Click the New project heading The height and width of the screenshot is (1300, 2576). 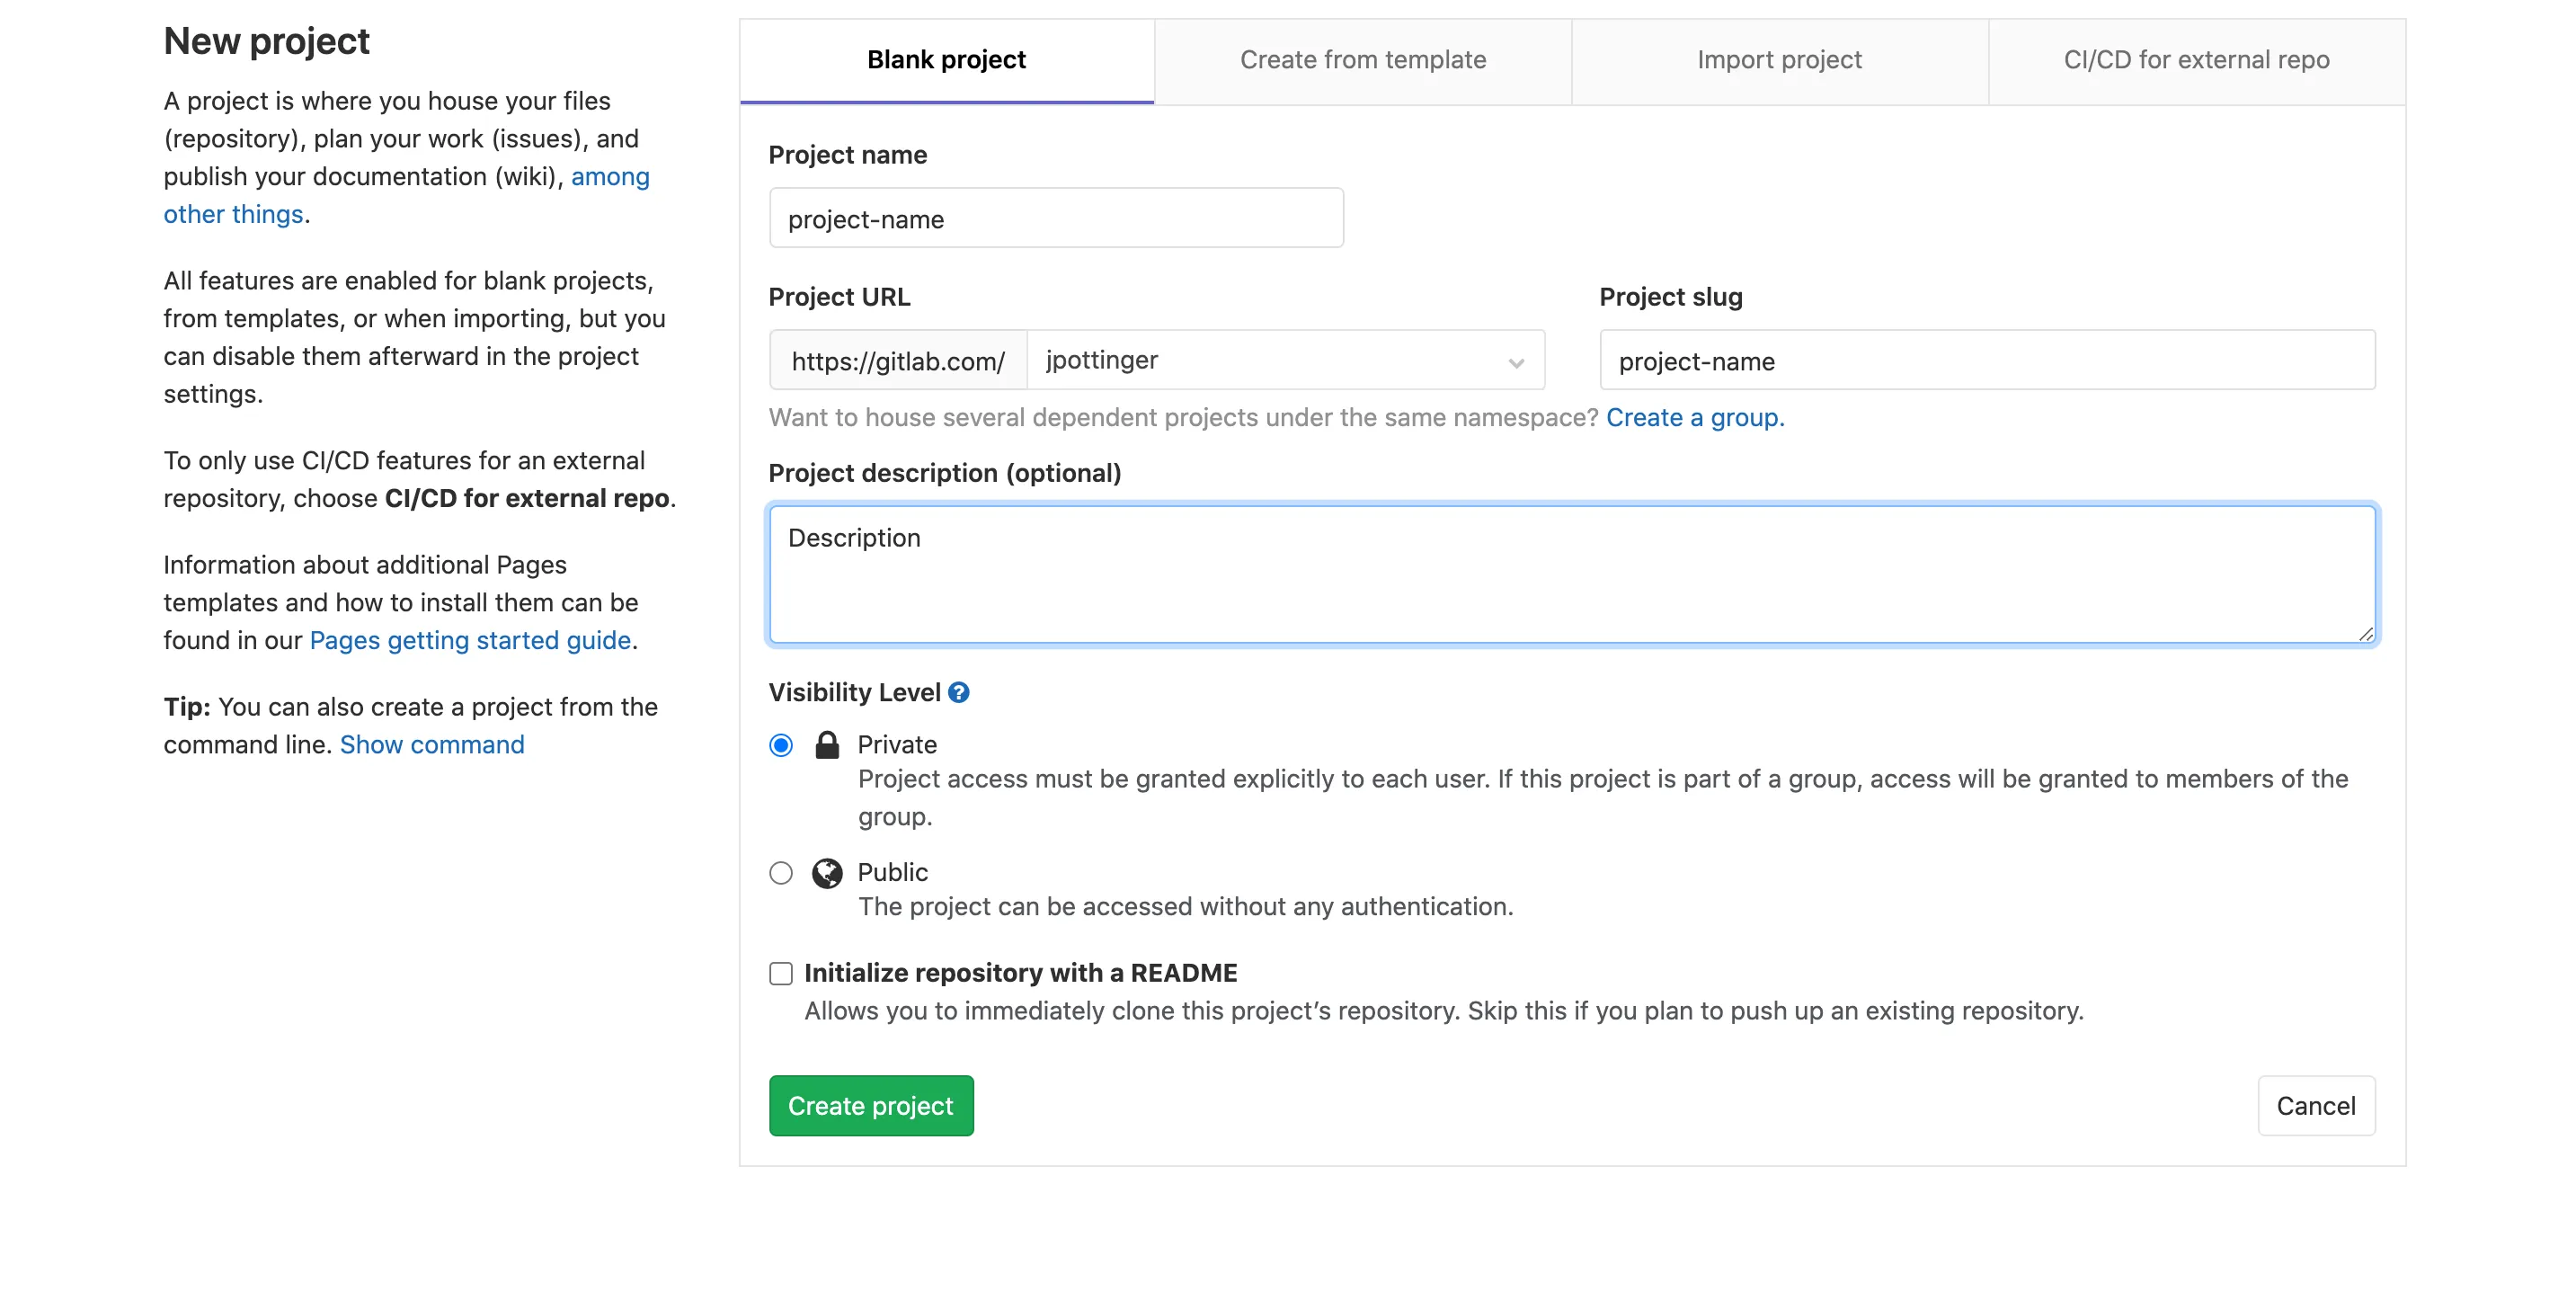point(266,41)
